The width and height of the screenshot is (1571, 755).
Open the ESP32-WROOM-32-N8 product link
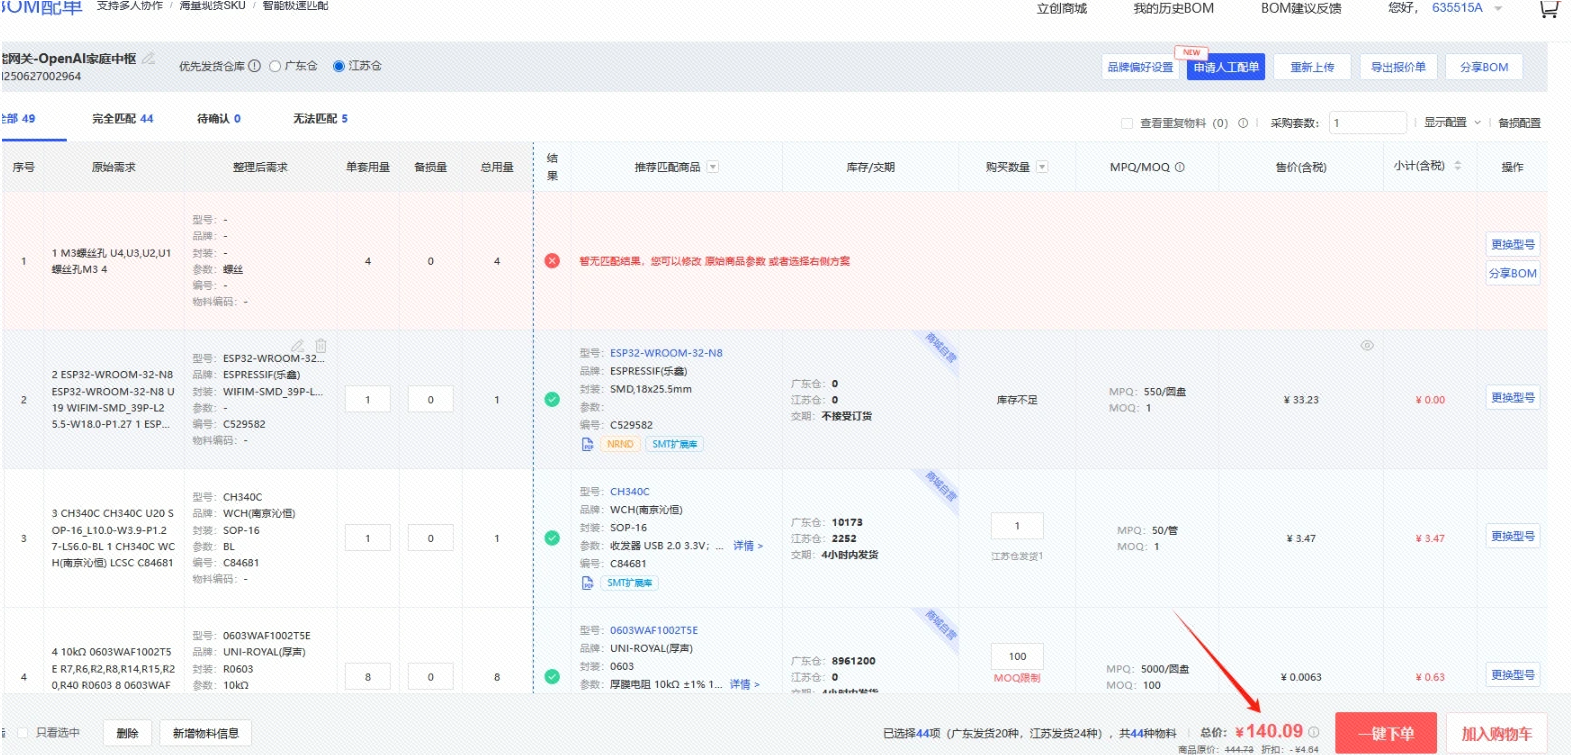point(666,353)
